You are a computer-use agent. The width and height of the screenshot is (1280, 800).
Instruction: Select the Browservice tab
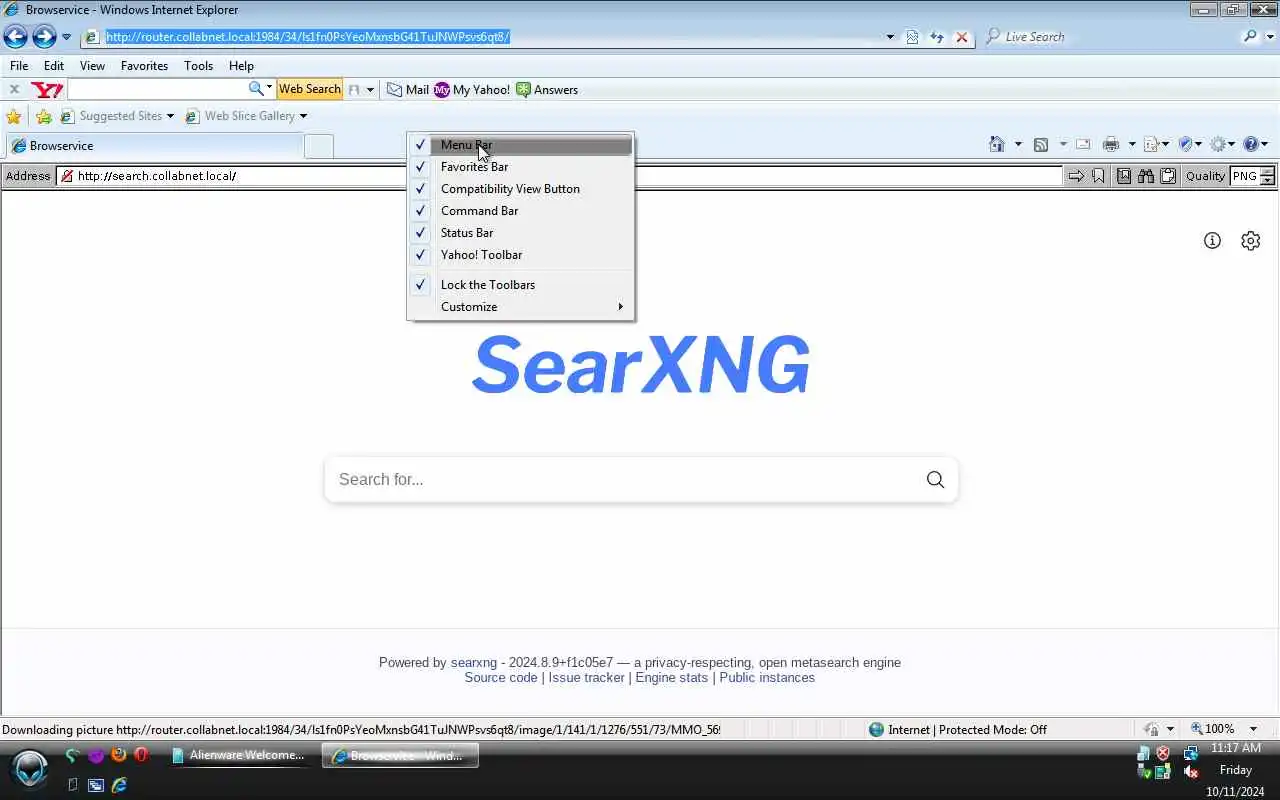(x=154, y=146)
